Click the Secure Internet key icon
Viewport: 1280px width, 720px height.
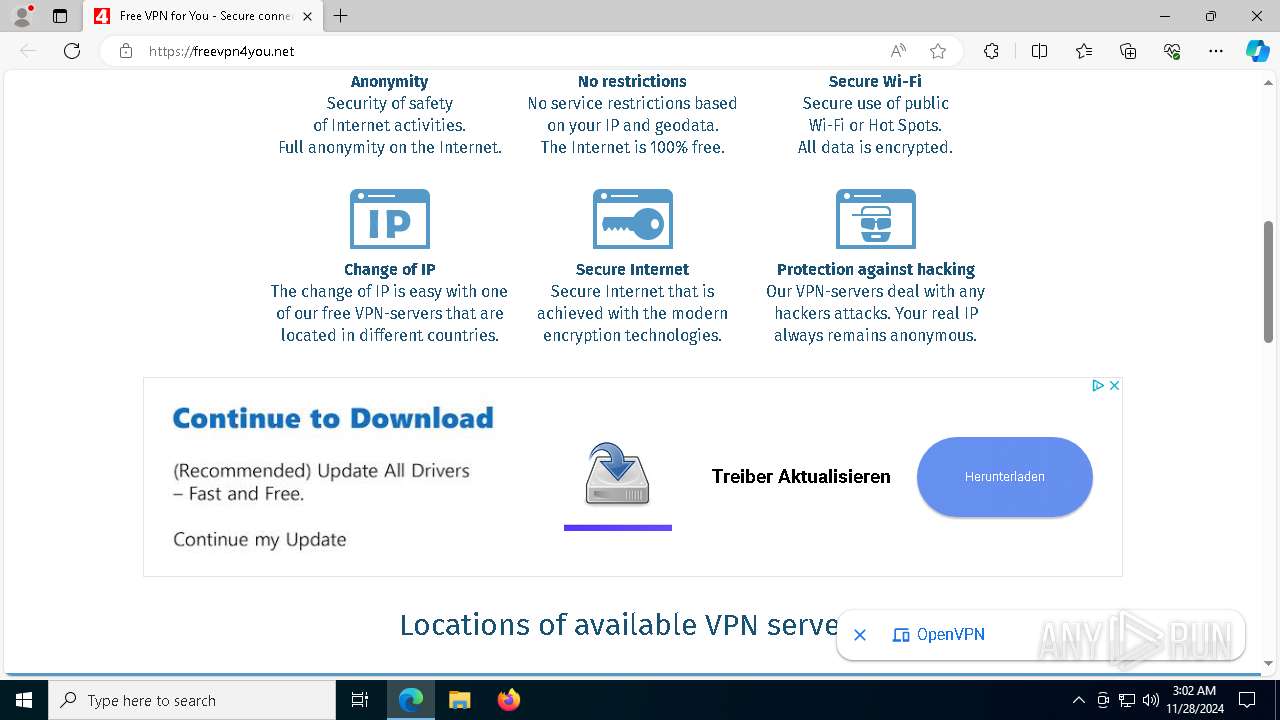633,219
